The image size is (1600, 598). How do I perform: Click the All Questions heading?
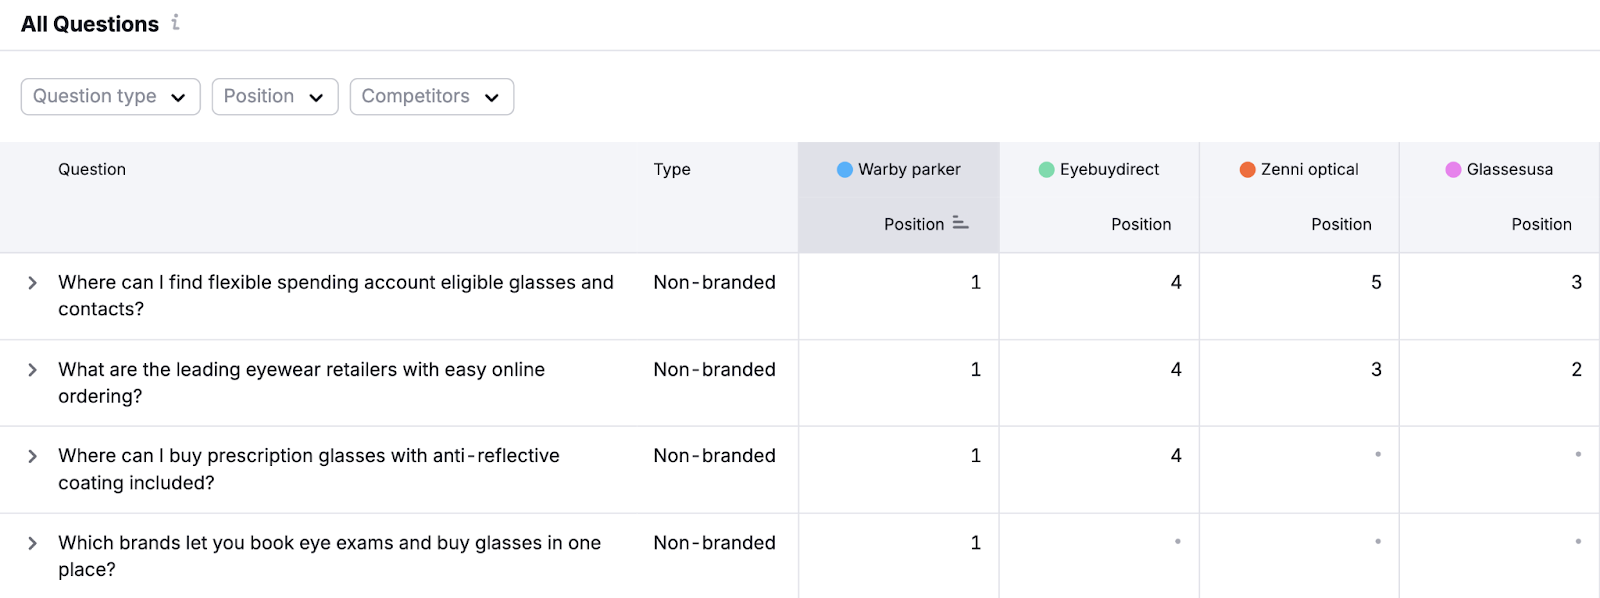(90, 24)
